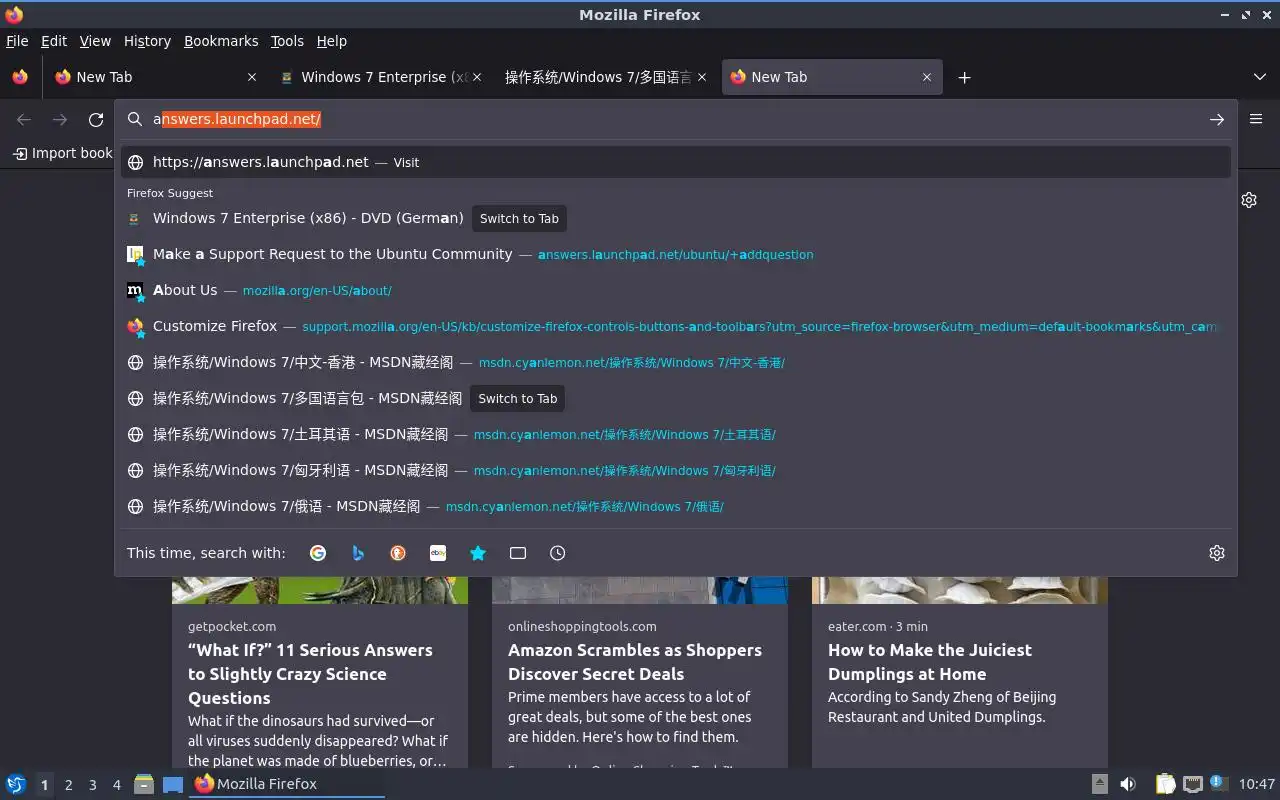Screen dimensions: 1280x800
Task: Close the active New Tab tab
Action: coord(927,77)
